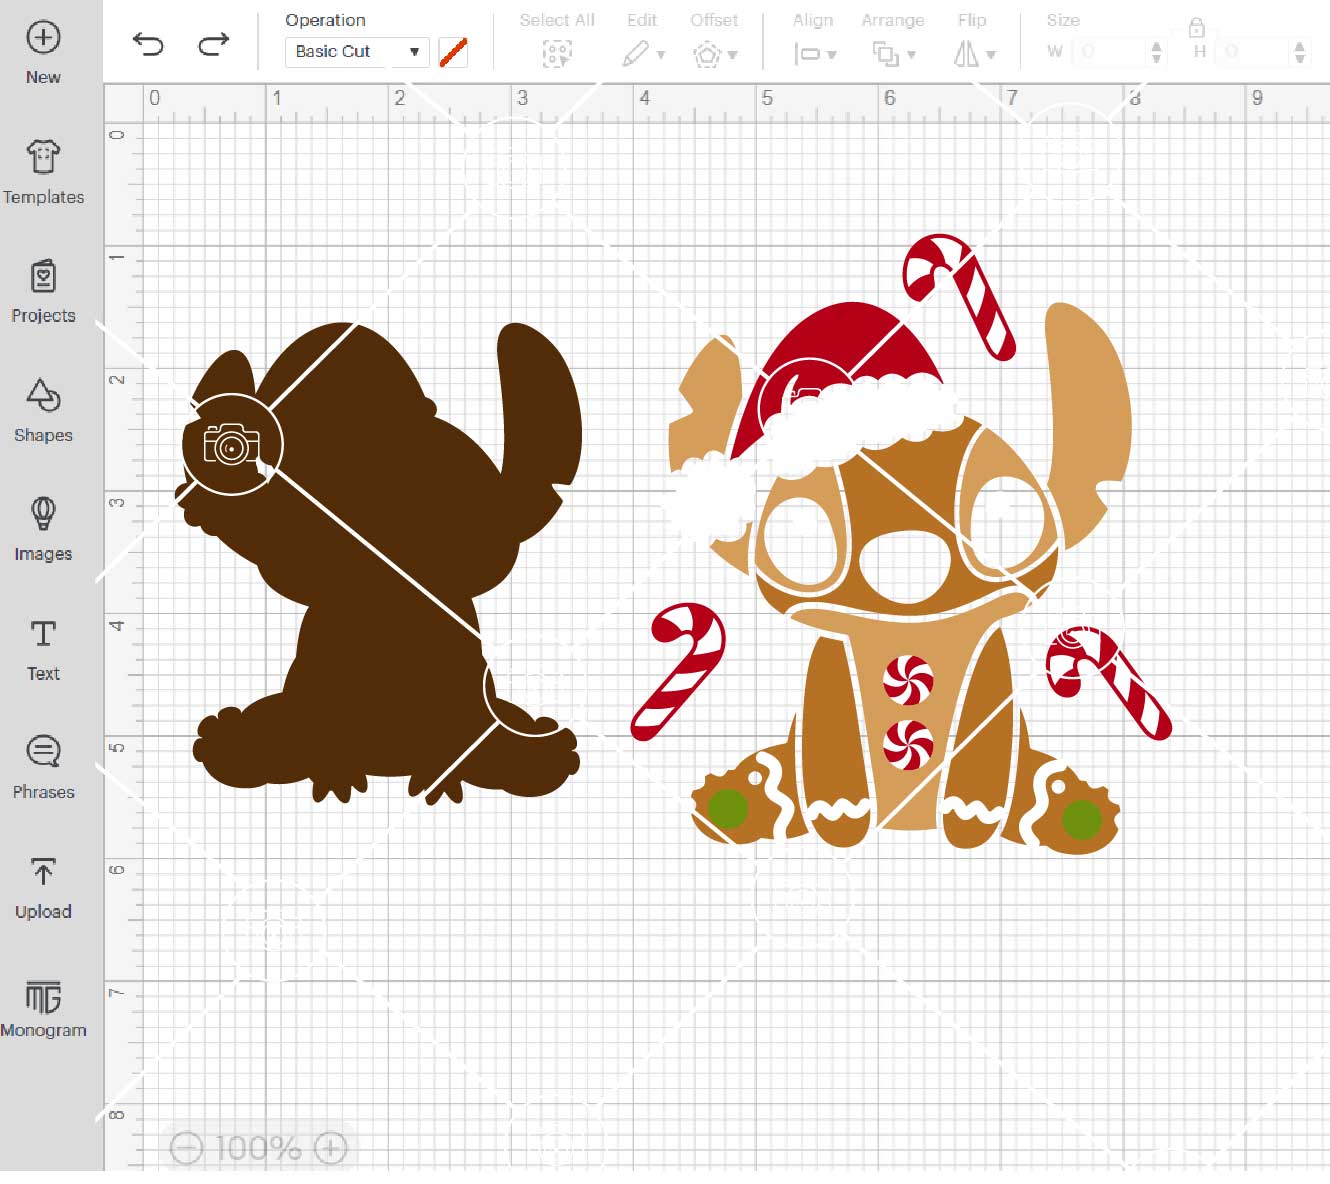Select the candy cane left of gingerbread Stitch

(x=680, y=670)
